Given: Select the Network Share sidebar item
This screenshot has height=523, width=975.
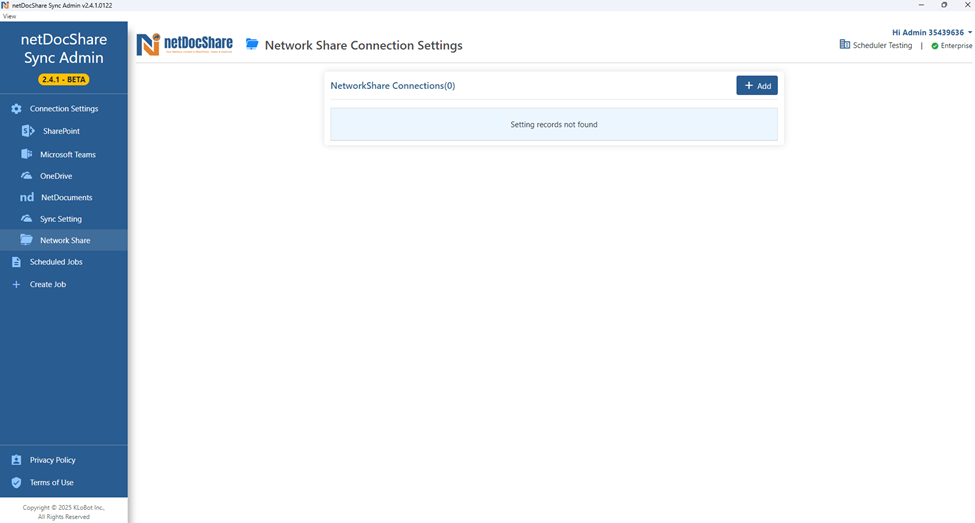Looking at the screenshot, I should [63, 240].
